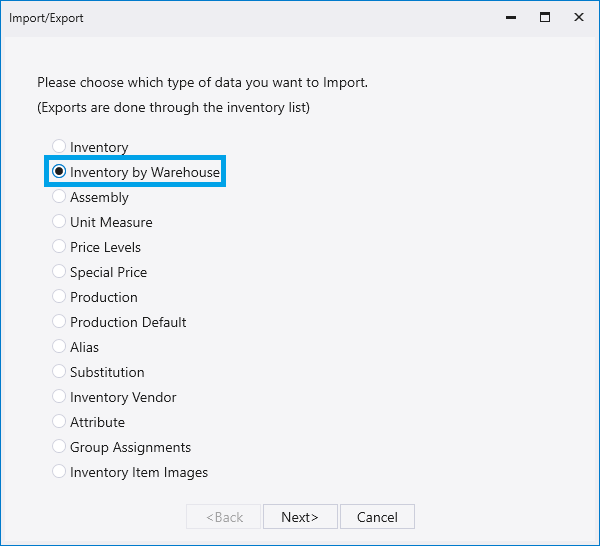Click the Next> button

tap(300, 517)
